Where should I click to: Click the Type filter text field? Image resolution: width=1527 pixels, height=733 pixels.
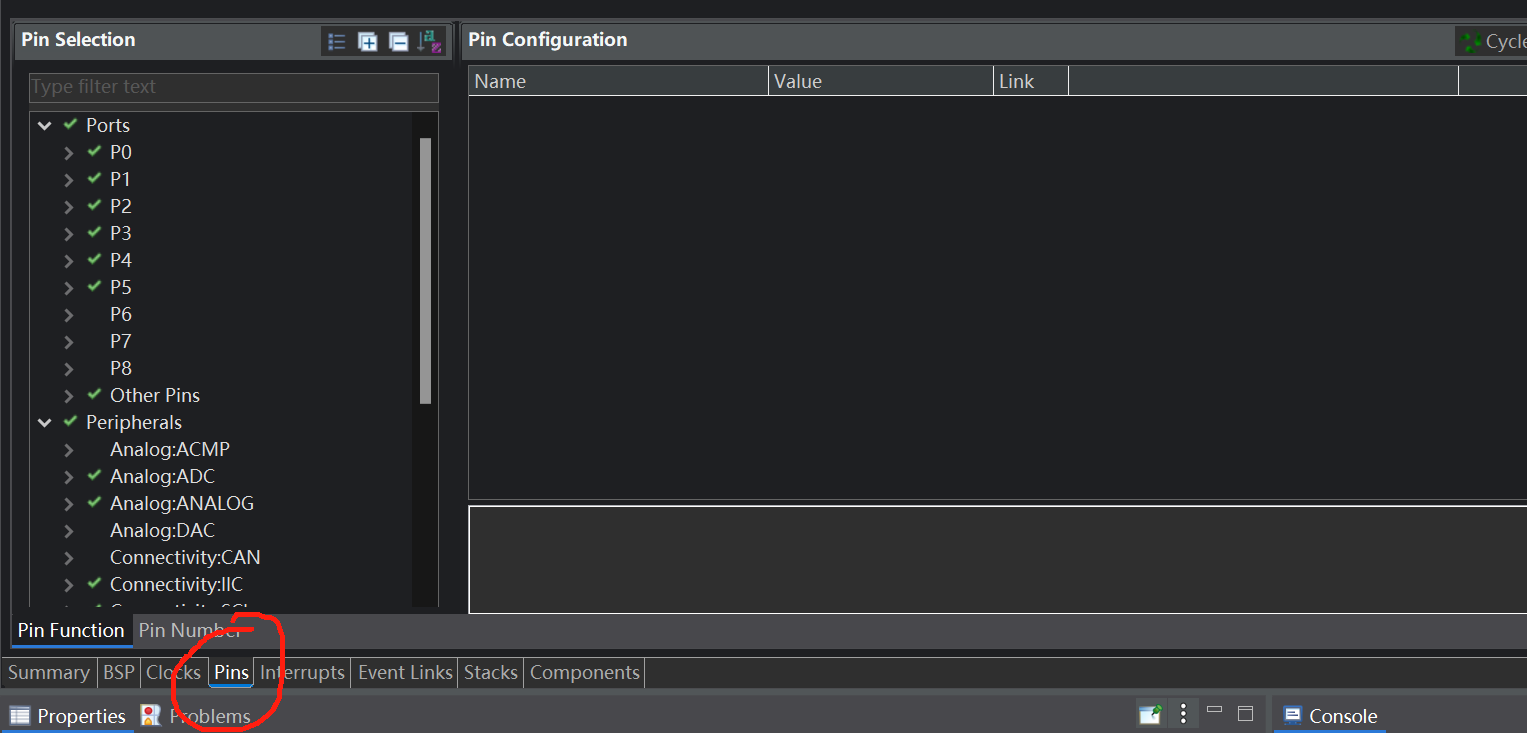click(234, 87)
